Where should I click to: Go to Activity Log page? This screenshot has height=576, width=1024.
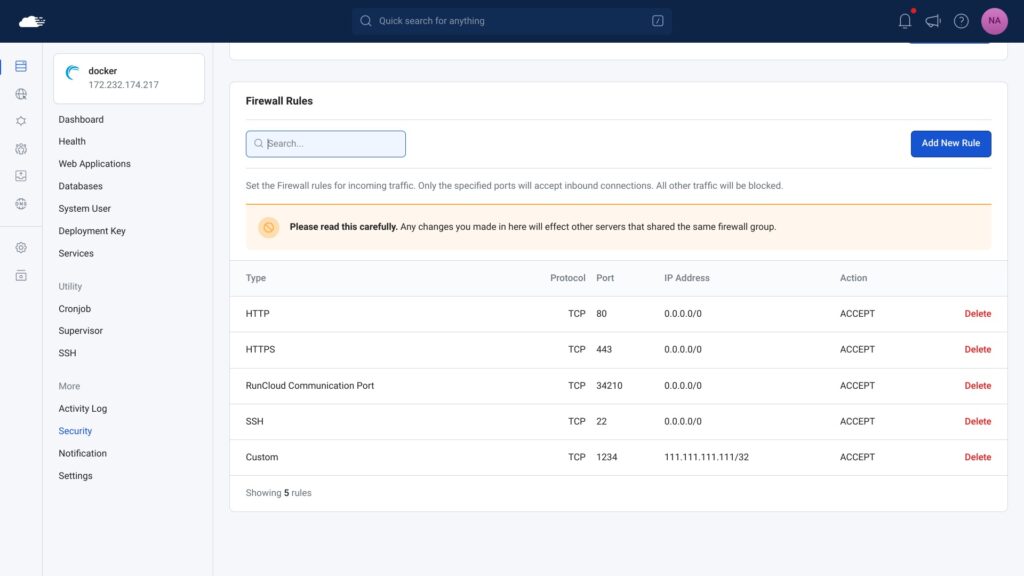pos(82,409)
